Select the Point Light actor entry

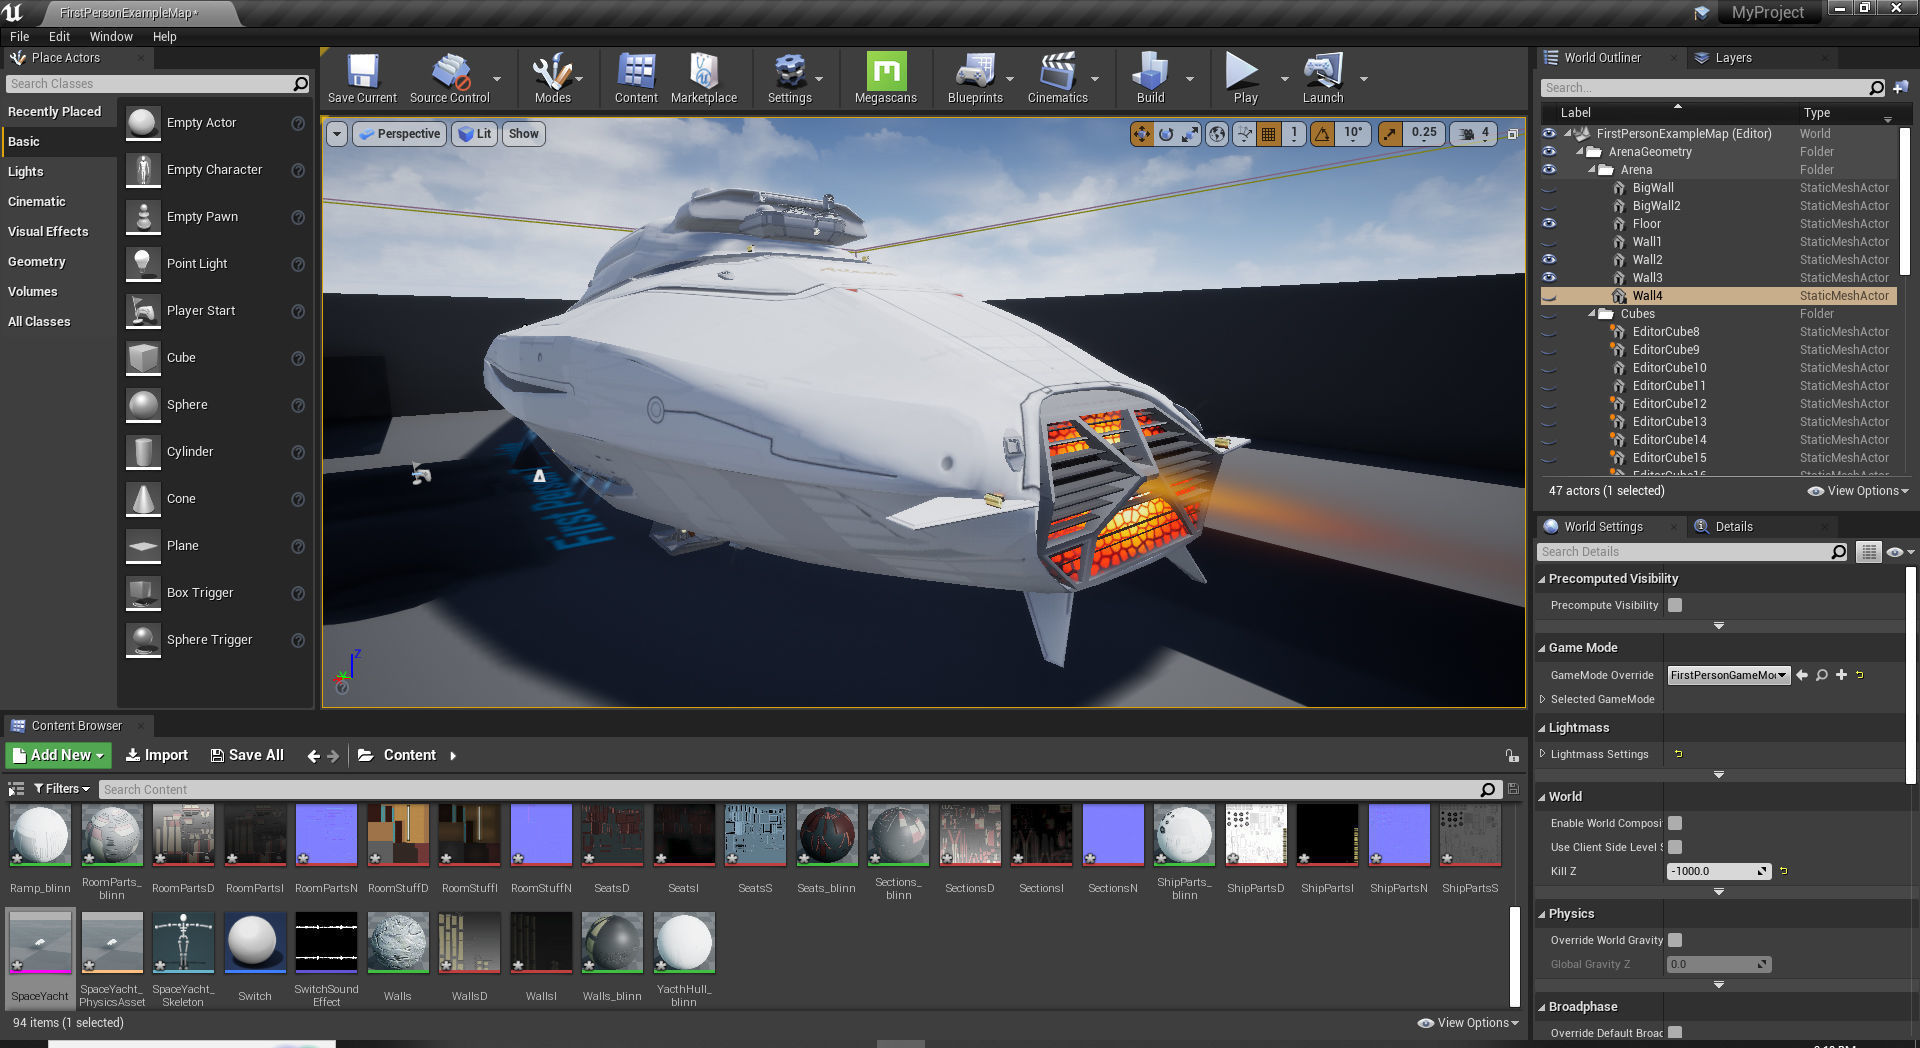pyautogui.click(x=216, y=264)
